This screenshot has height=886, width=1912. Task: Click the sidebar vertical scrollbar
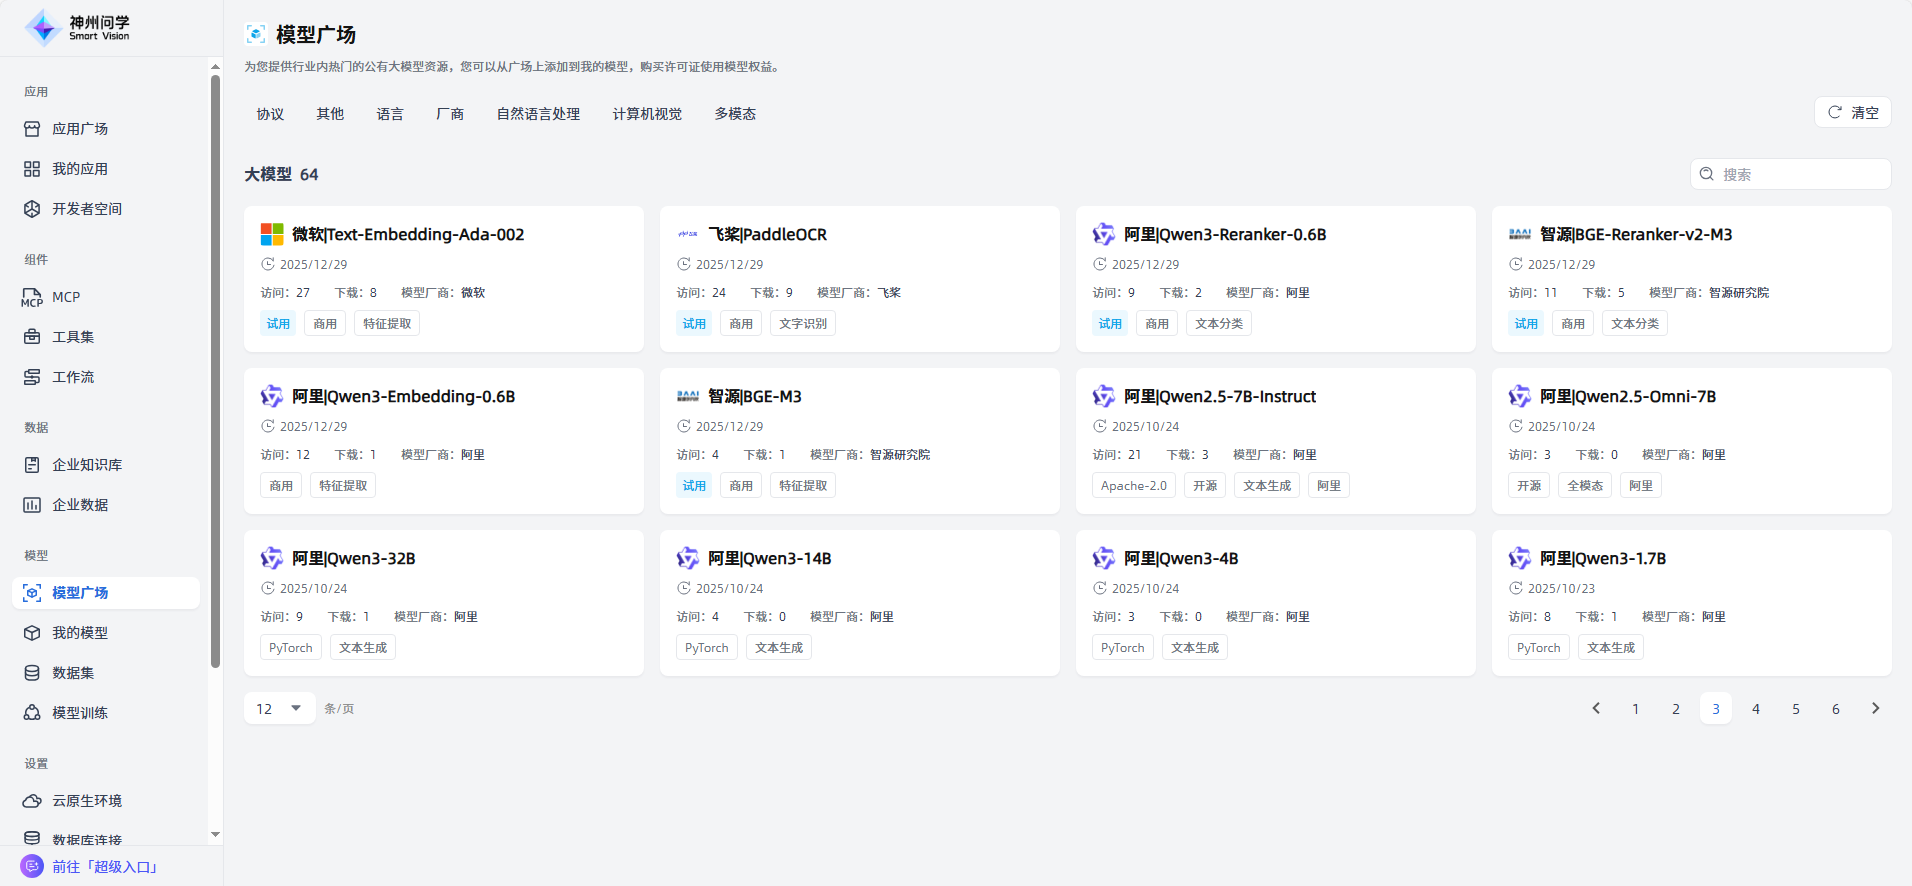point(215,370)
